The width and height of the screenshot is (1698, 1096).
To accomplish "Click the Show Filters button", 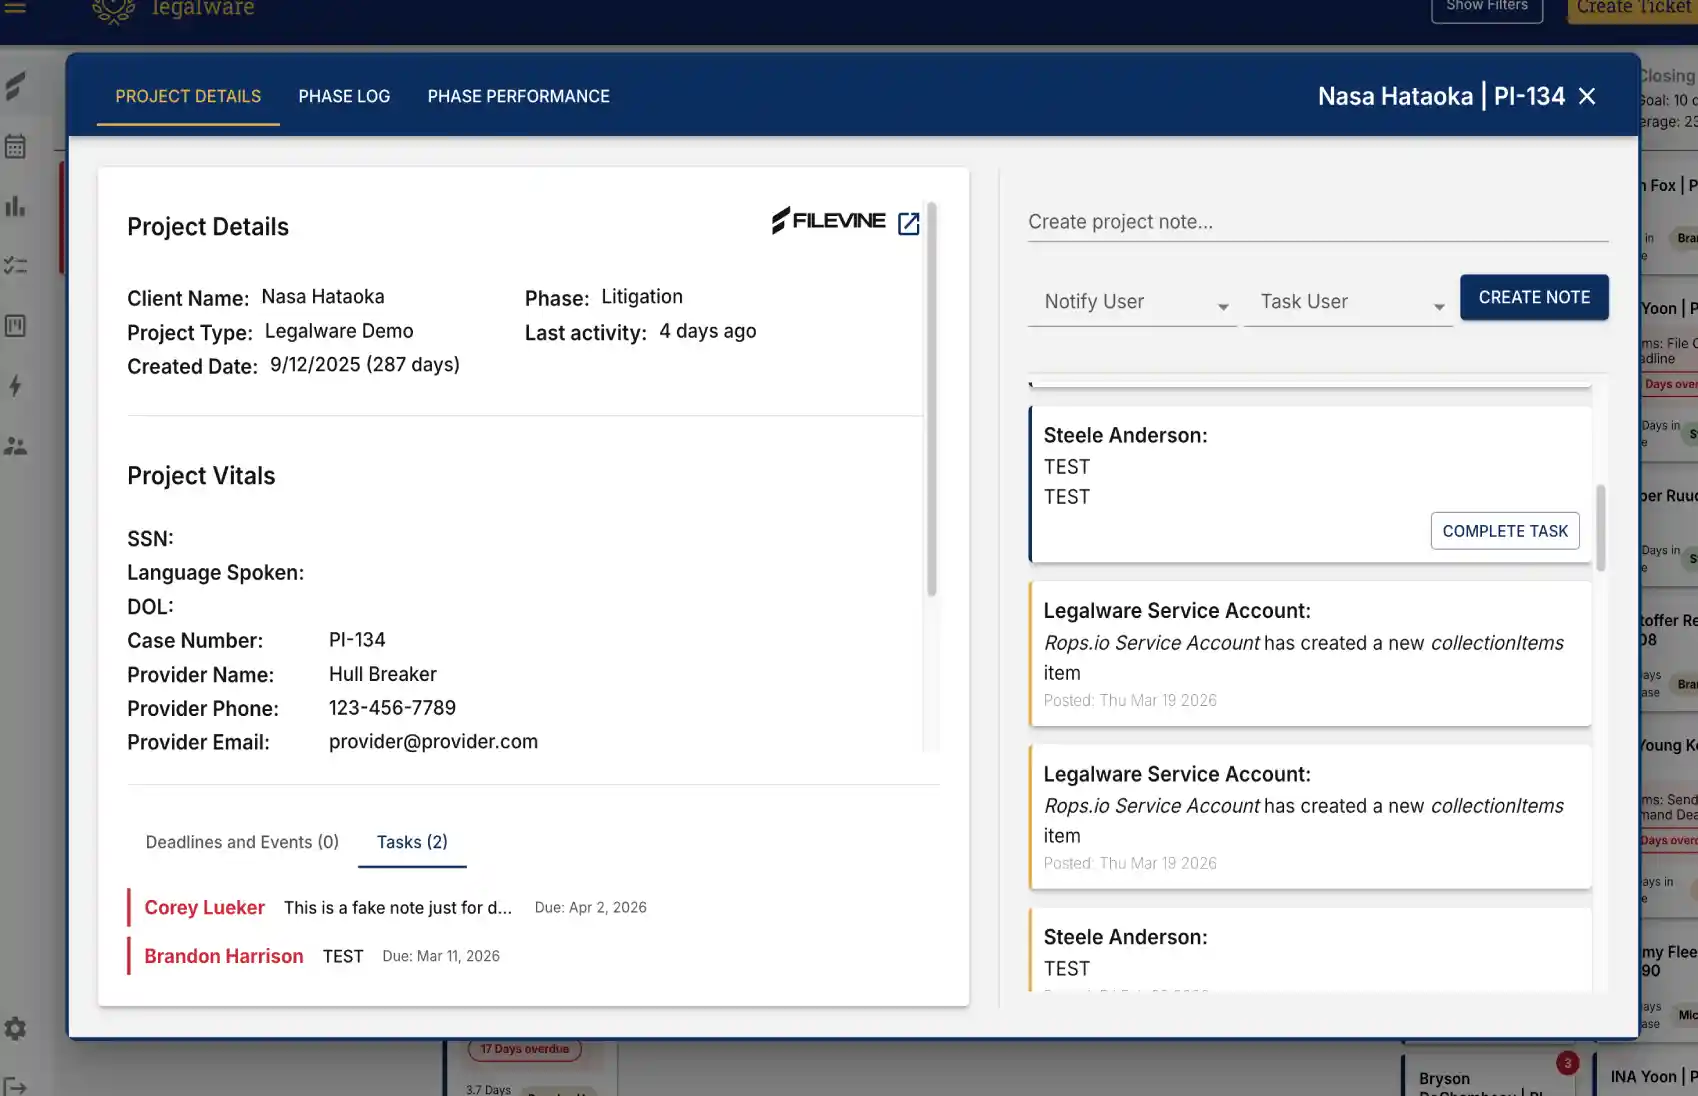I will [x=1487, y=8].
